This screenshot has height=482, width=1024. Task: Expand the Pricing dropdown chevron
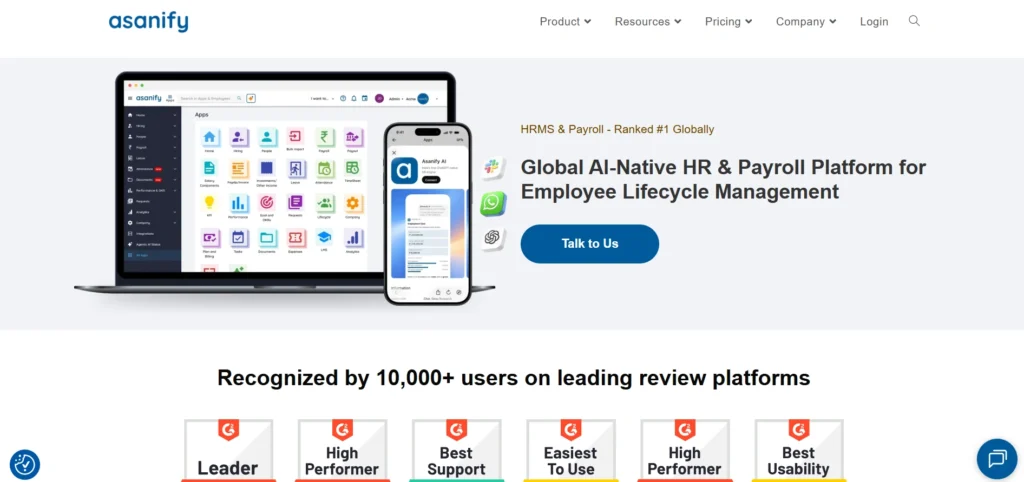748,22
